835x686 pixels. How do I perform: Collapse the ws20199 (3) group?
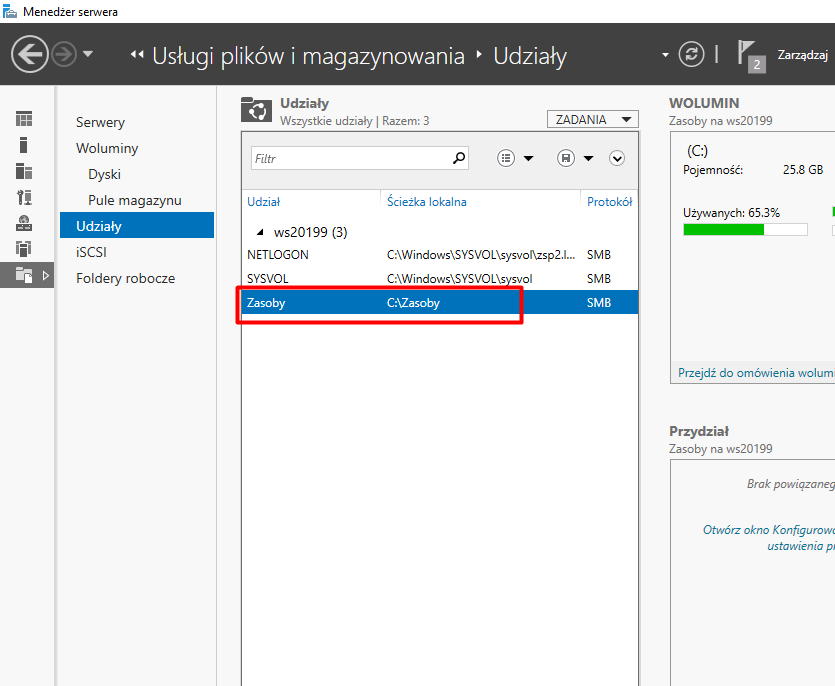tap(264, 232)
